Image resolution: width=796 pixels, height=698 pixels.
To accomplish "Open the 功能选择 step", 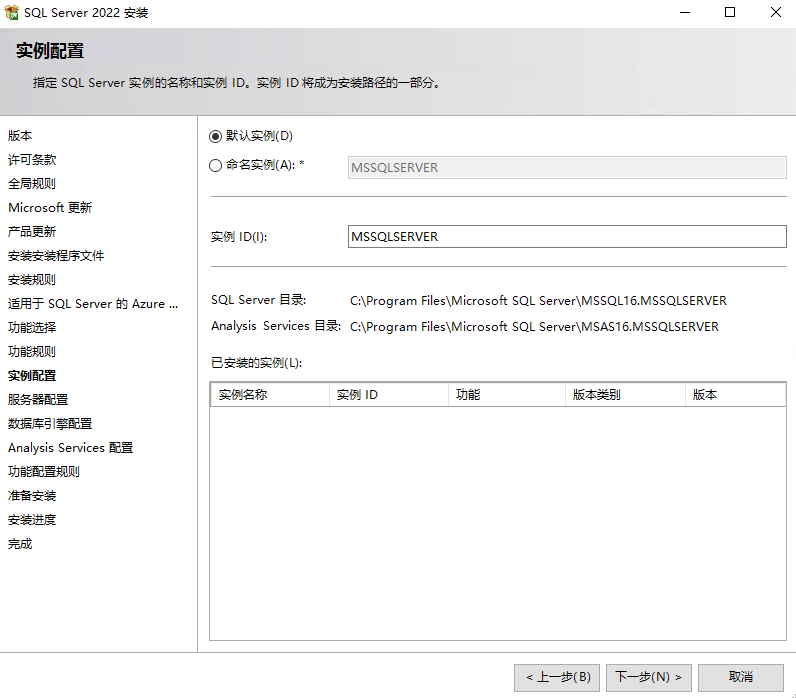I will click(32, 327).
